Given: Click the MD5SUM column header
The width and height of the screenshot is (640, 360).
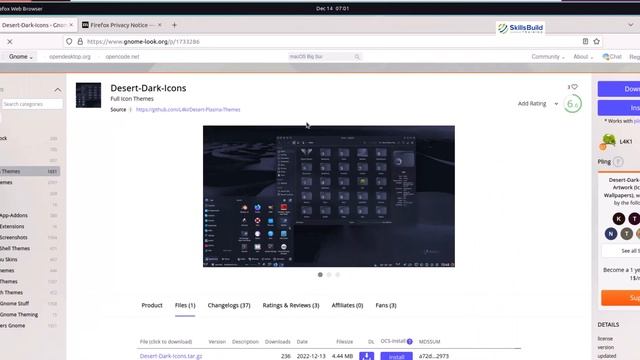Looking at the screenshot, I should 429,342.
